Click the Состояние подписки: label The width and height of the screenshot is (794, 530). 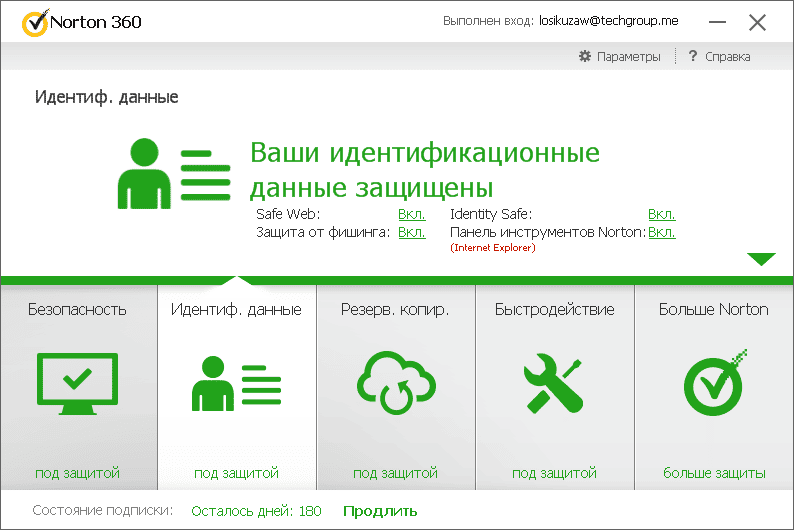pos(103,510)
